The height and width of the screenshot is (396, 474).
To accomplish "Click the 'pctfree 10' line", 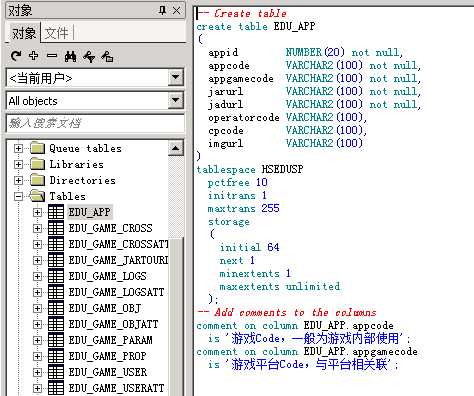I will [238, 182].
